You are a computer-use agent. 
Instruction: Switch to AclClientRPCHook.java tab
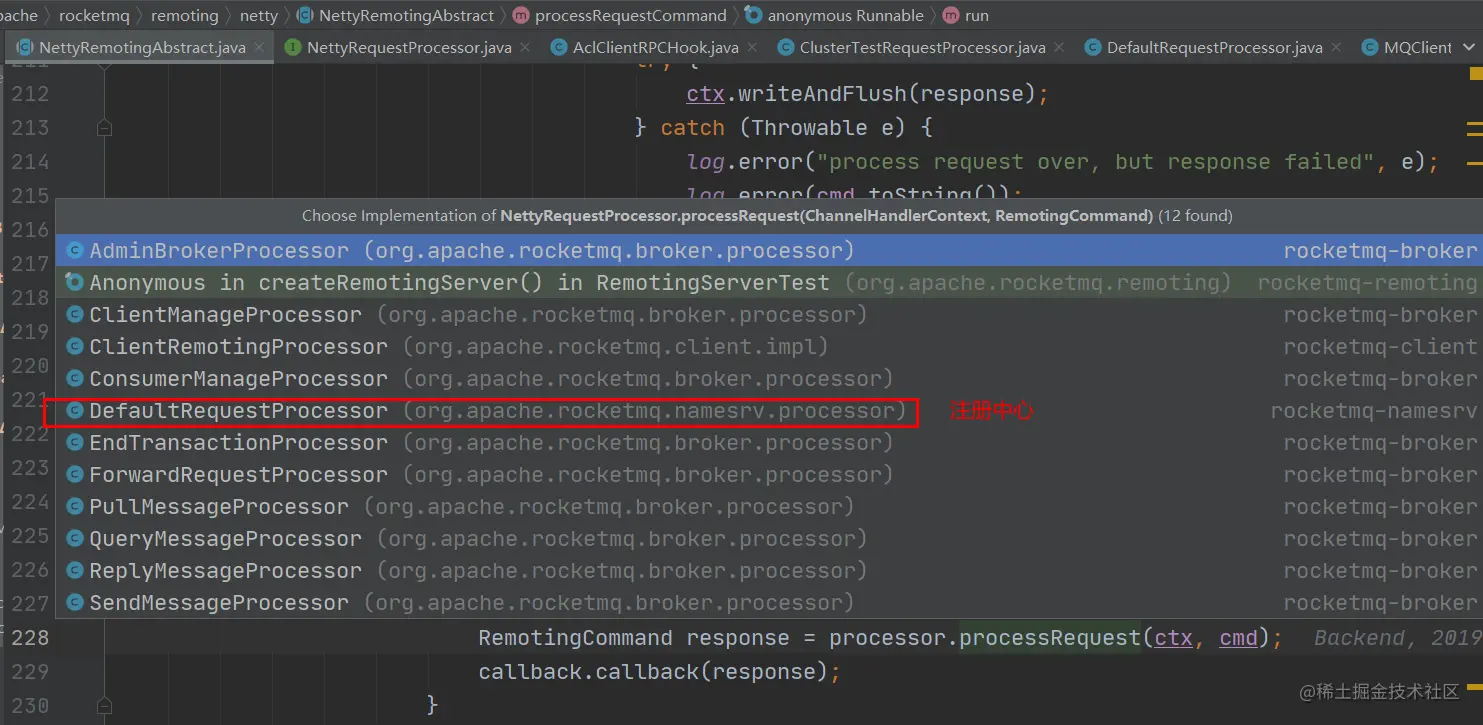(x=656, y=47)
